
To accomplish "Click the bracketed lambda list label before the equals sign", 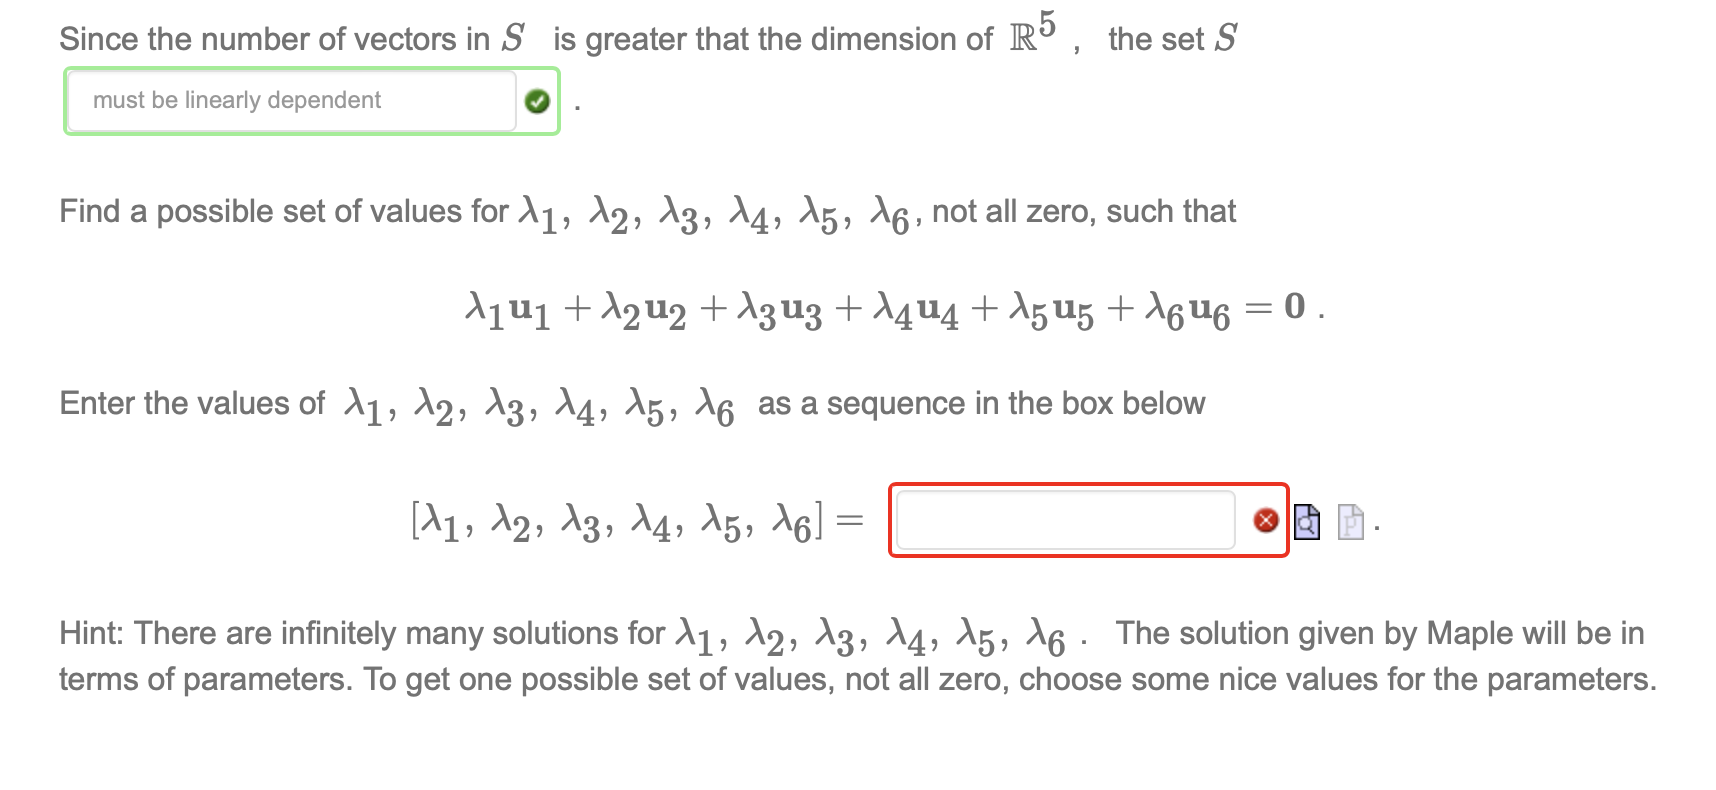I will [x=617, y=521].
